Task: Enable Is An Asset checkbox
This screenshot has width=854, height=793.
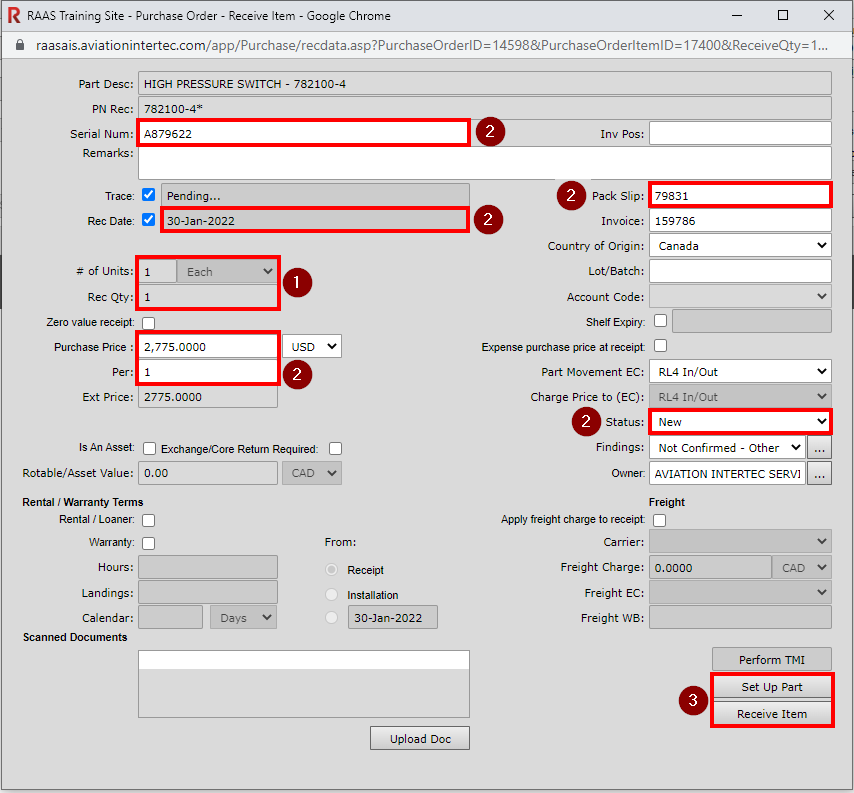Action: pyautogui.click(x=149, y=449)
